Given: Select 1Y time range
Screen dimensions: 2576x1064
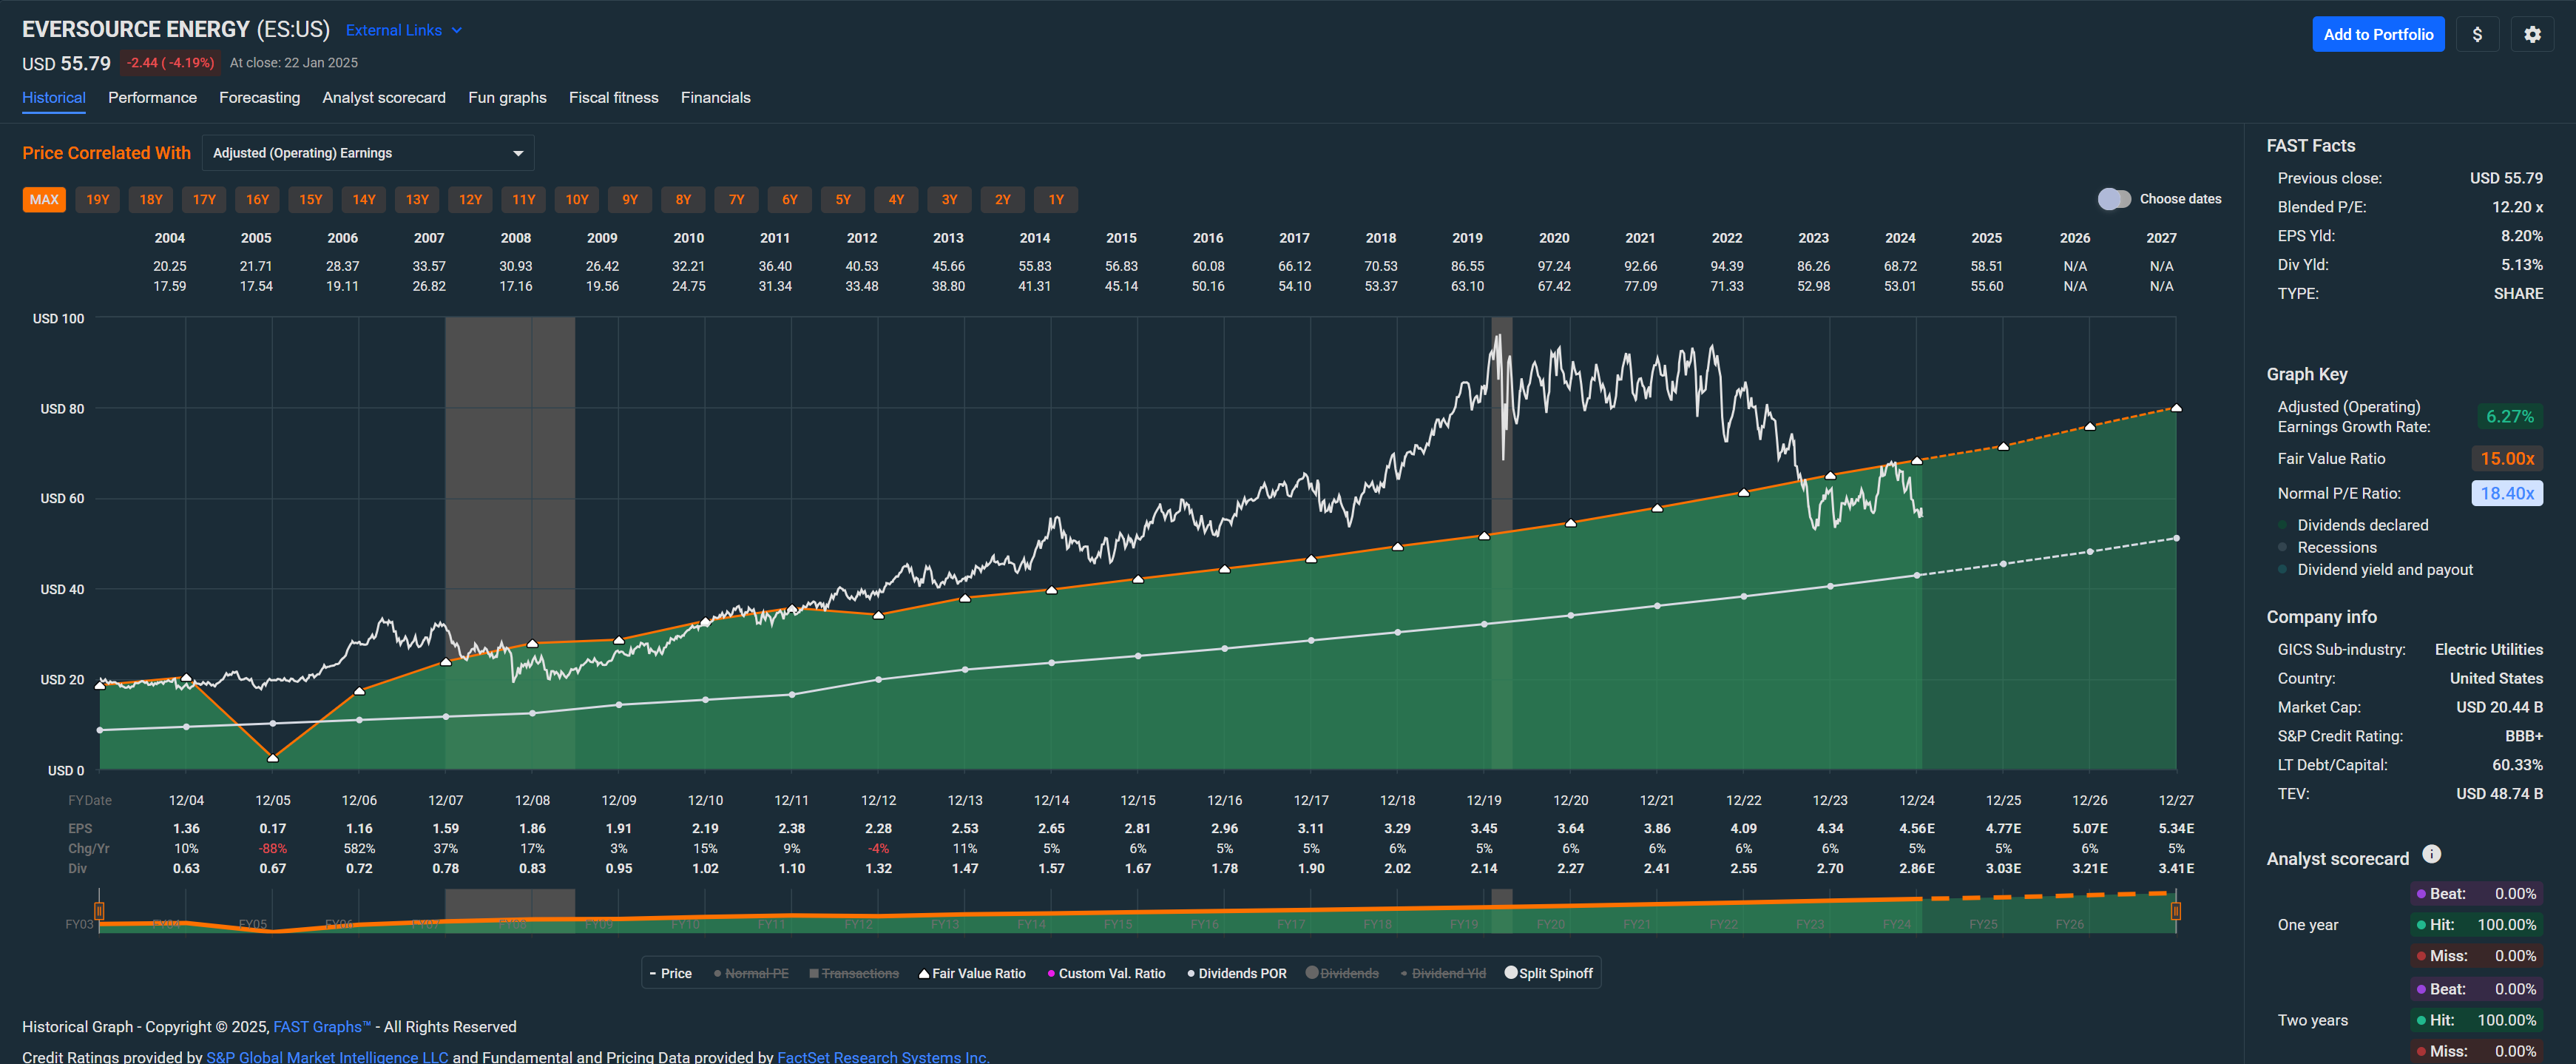Looking at the screenshot, I should [x=1055, y=199].
